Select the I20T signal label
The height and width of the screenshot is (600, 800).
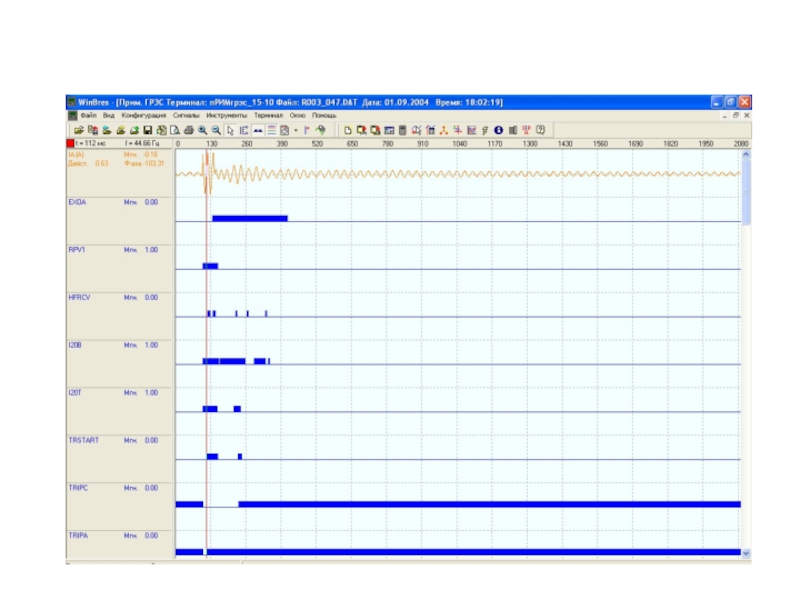[x=74, y=393]
